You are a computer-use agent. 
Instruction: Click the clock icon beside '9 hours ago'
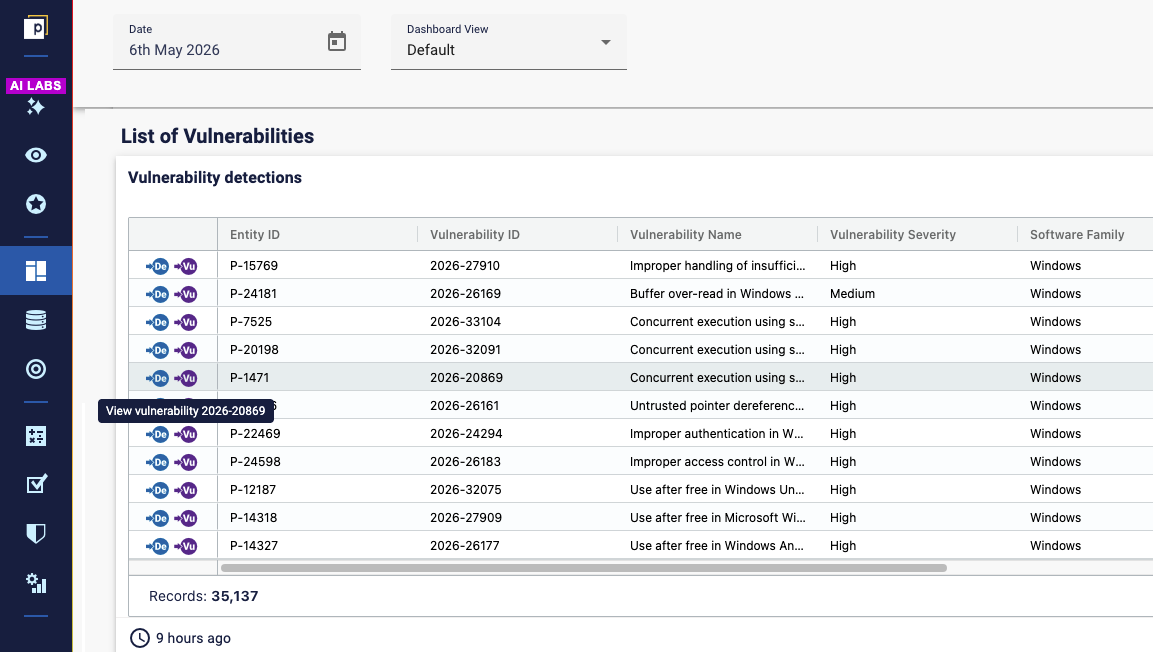[140, 638]
